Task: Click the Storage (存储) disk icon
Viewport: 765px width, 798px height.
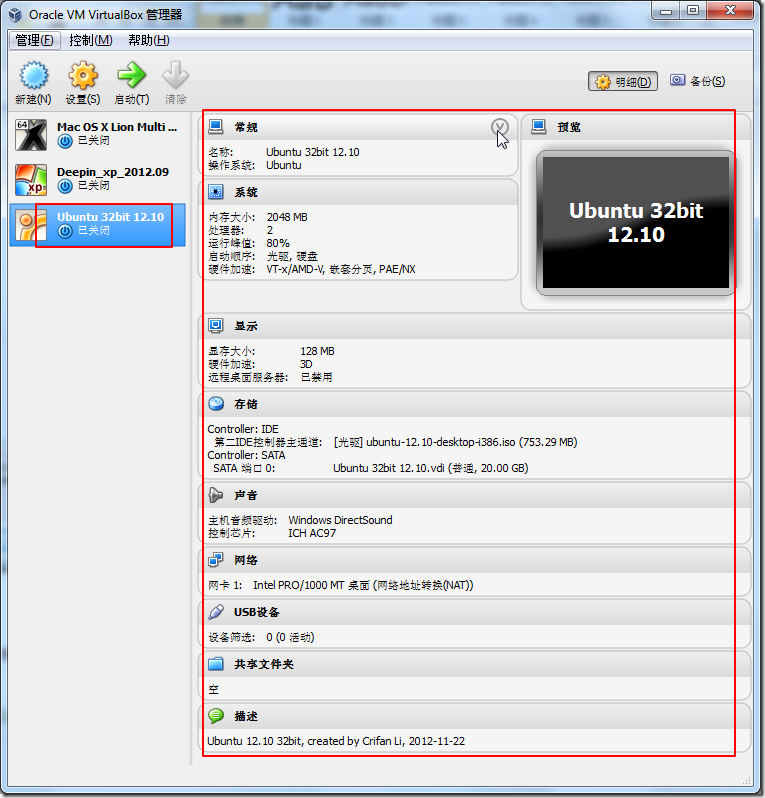Action: click(216, 404)
